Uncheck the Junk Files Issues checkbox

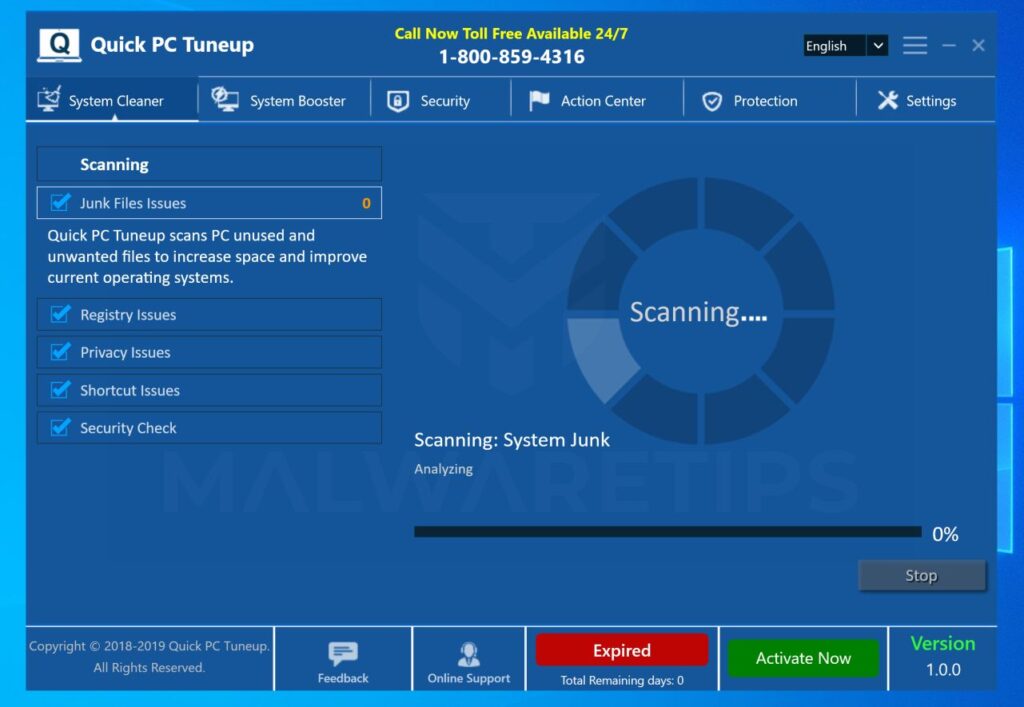pyautogui.click(x=60, y=202)
